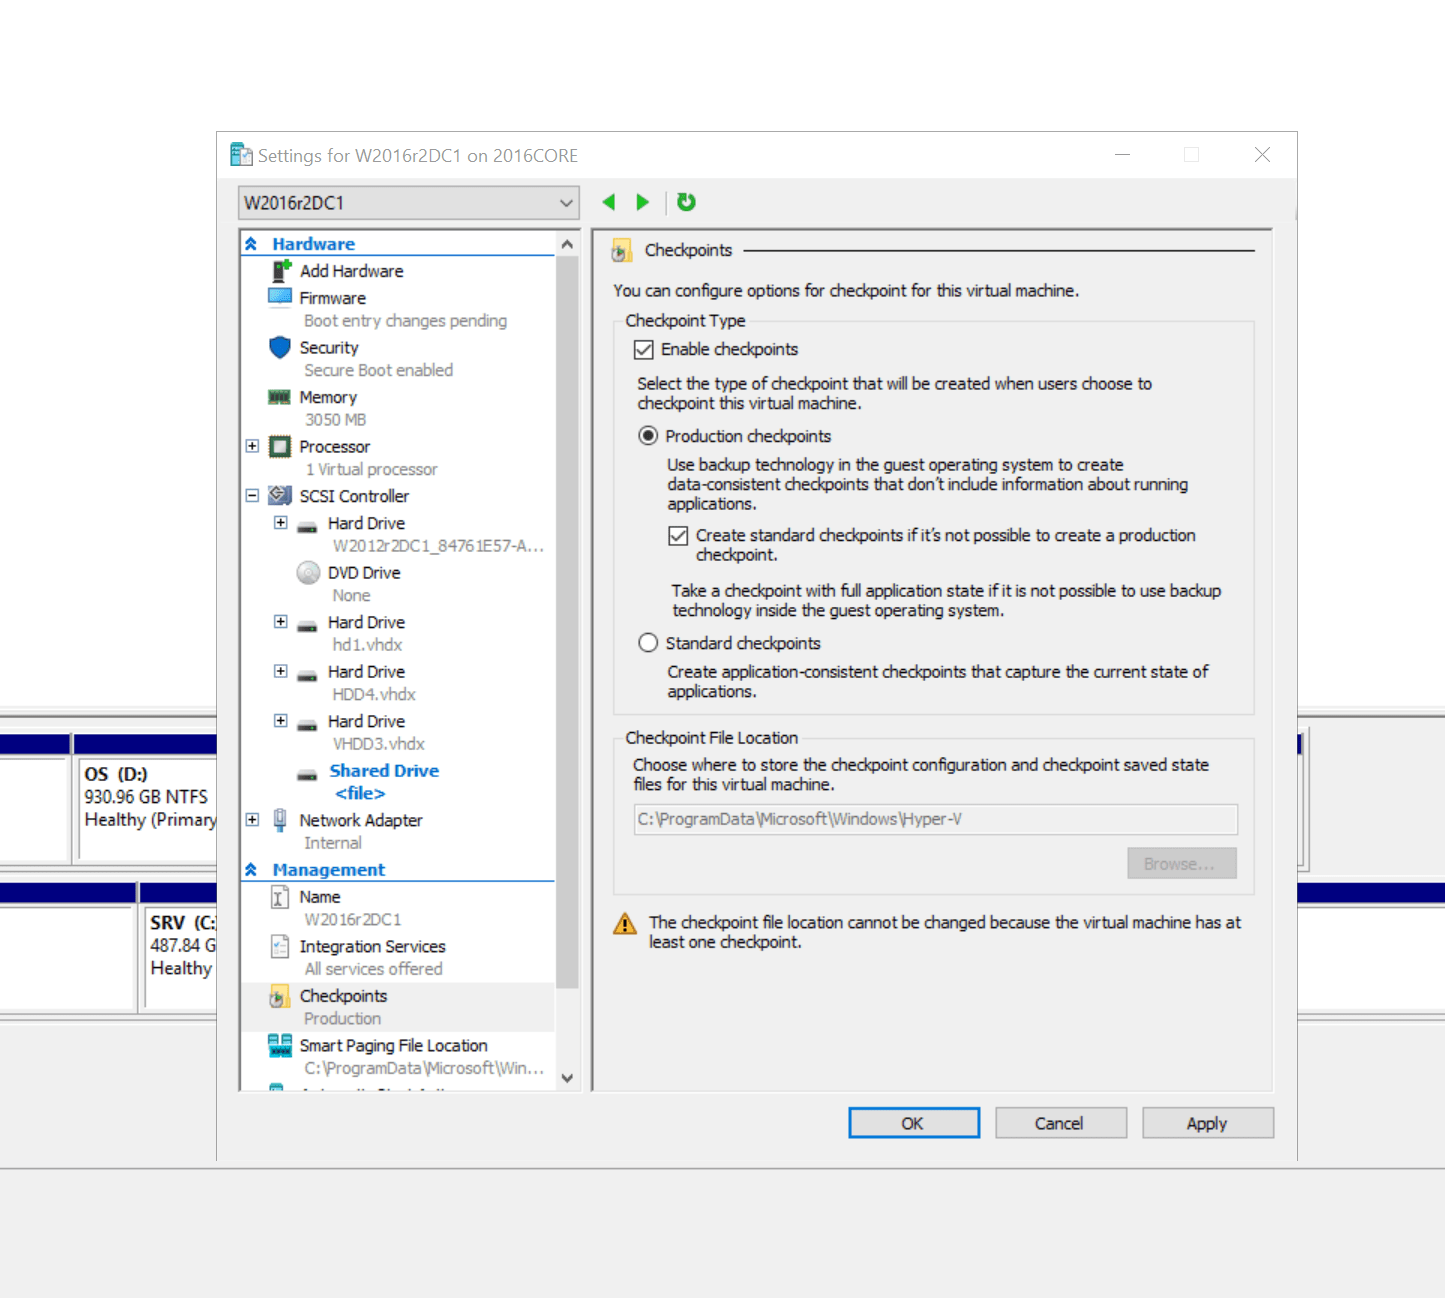Click the Network Adapter icon
Screen dimensions: 1445x1298
point(280,819)
